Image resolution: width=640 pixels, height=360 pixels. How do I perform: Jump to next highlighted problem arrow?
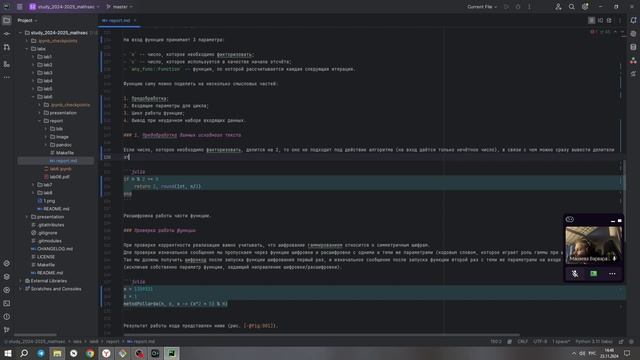622,32
